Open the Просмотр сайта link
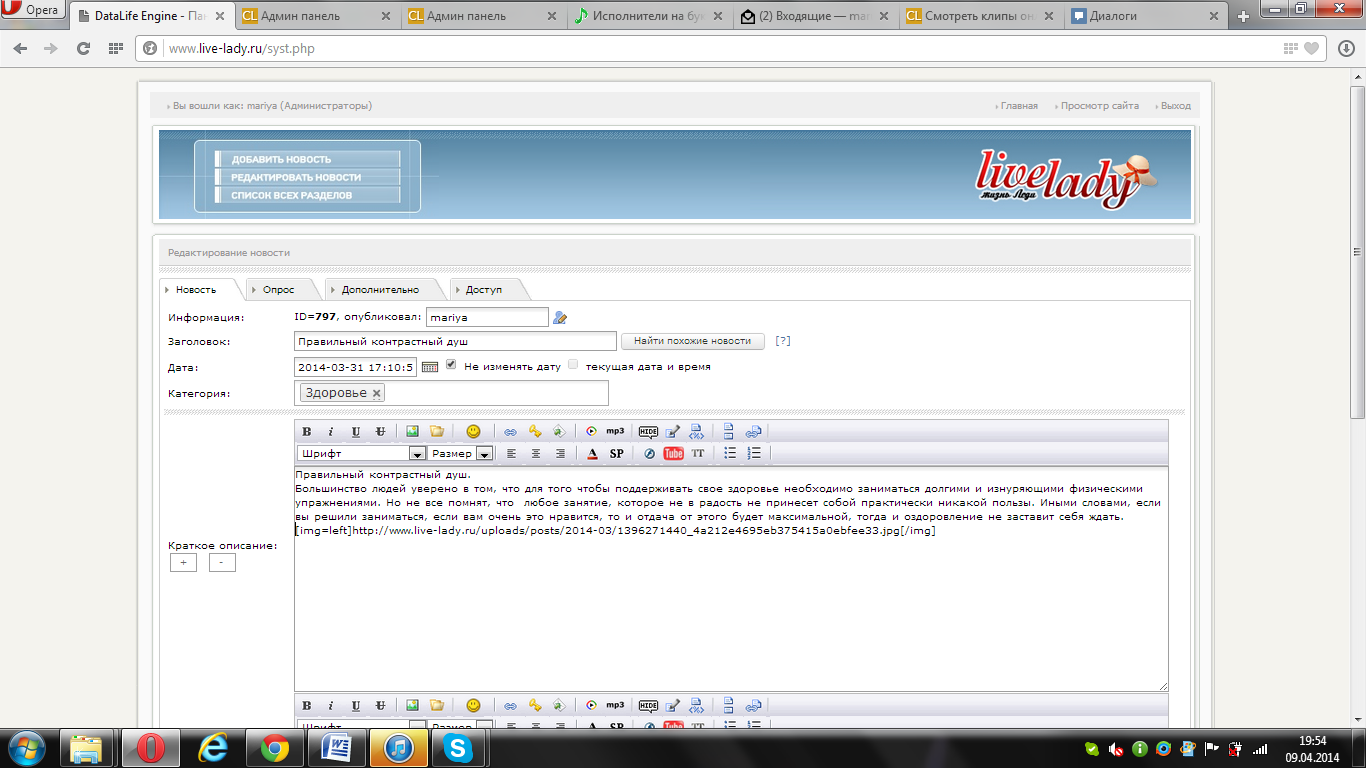Image resolution: width=1366 pixels, height=768 pixels. (1099, 106)
